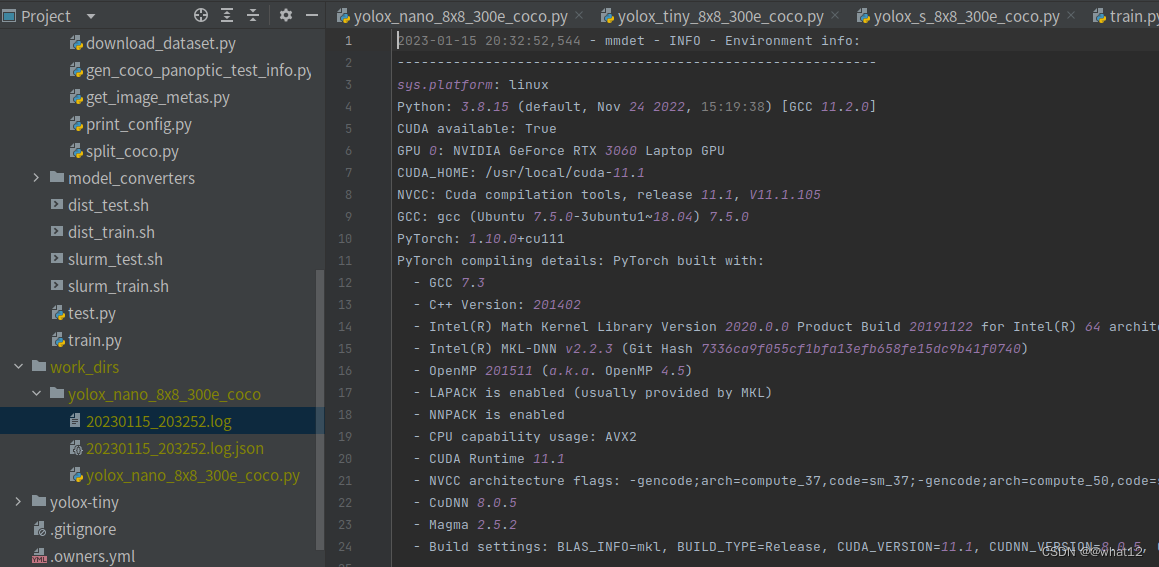Viewport: 1159px width, 567px height.
Task: Click 'NNPACK is enabled' line text
Action: tap(497, 415)
